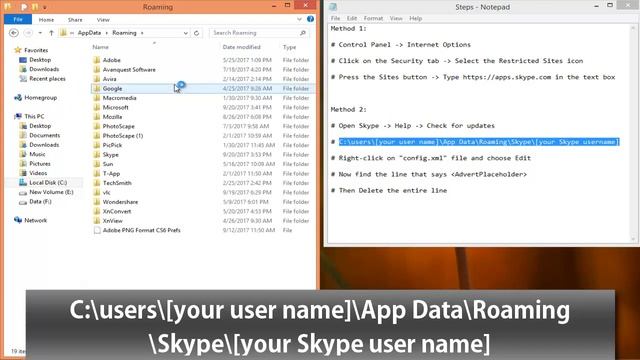The image size is (640, 360).
Task: Select the Skype folder
Action: (111, 155)
